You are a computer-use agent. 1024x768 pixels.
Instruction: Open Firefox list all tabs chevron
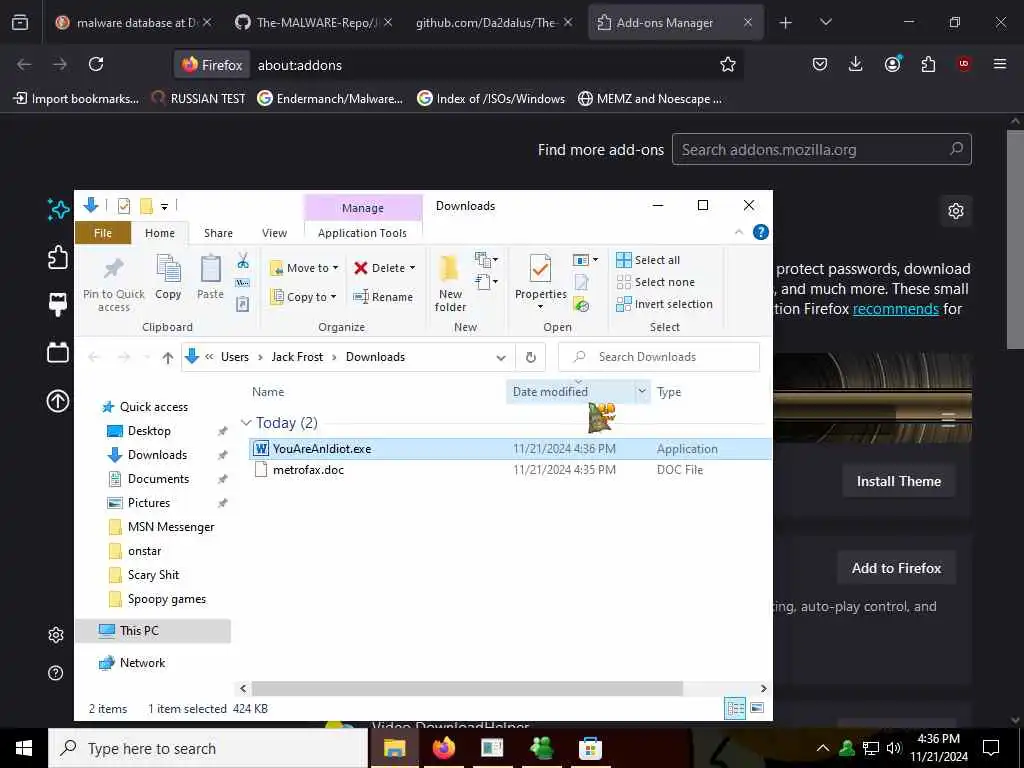825,22
